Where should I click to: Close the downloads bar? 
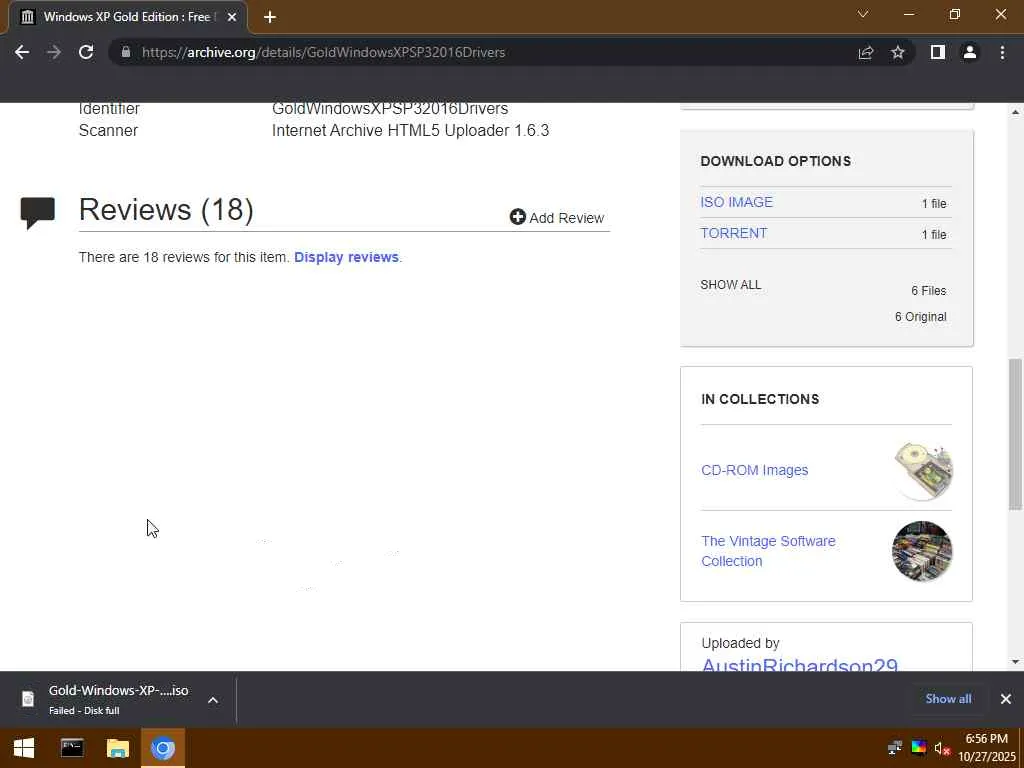[1006, 699]
